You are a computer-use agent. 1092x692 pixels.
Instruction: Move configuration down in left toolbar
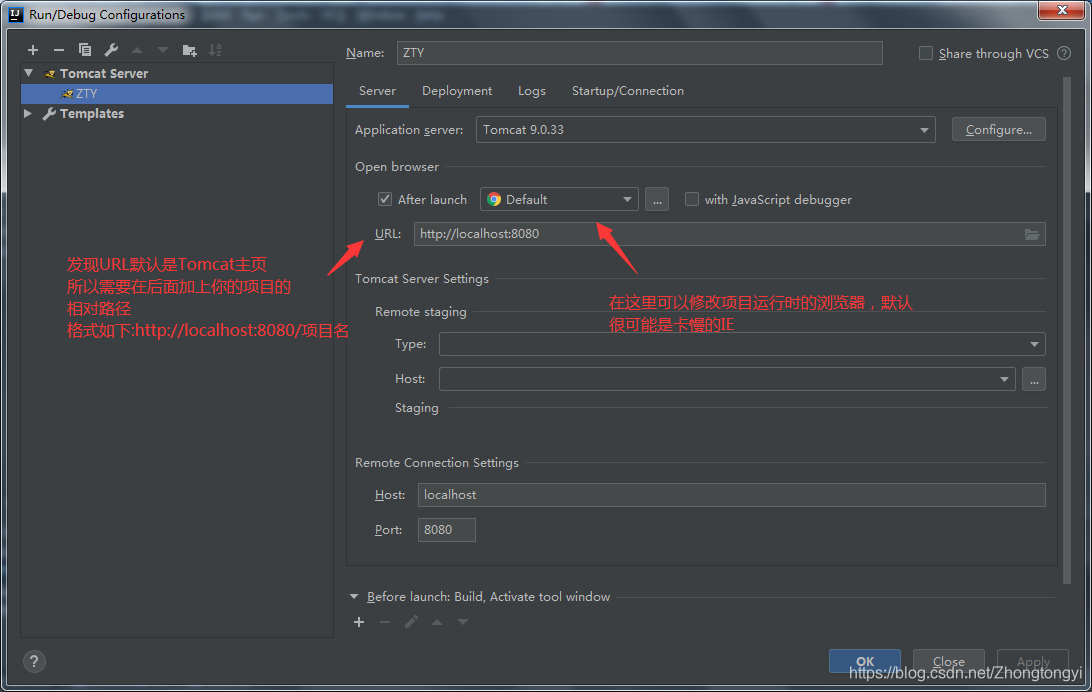[163, 50]
